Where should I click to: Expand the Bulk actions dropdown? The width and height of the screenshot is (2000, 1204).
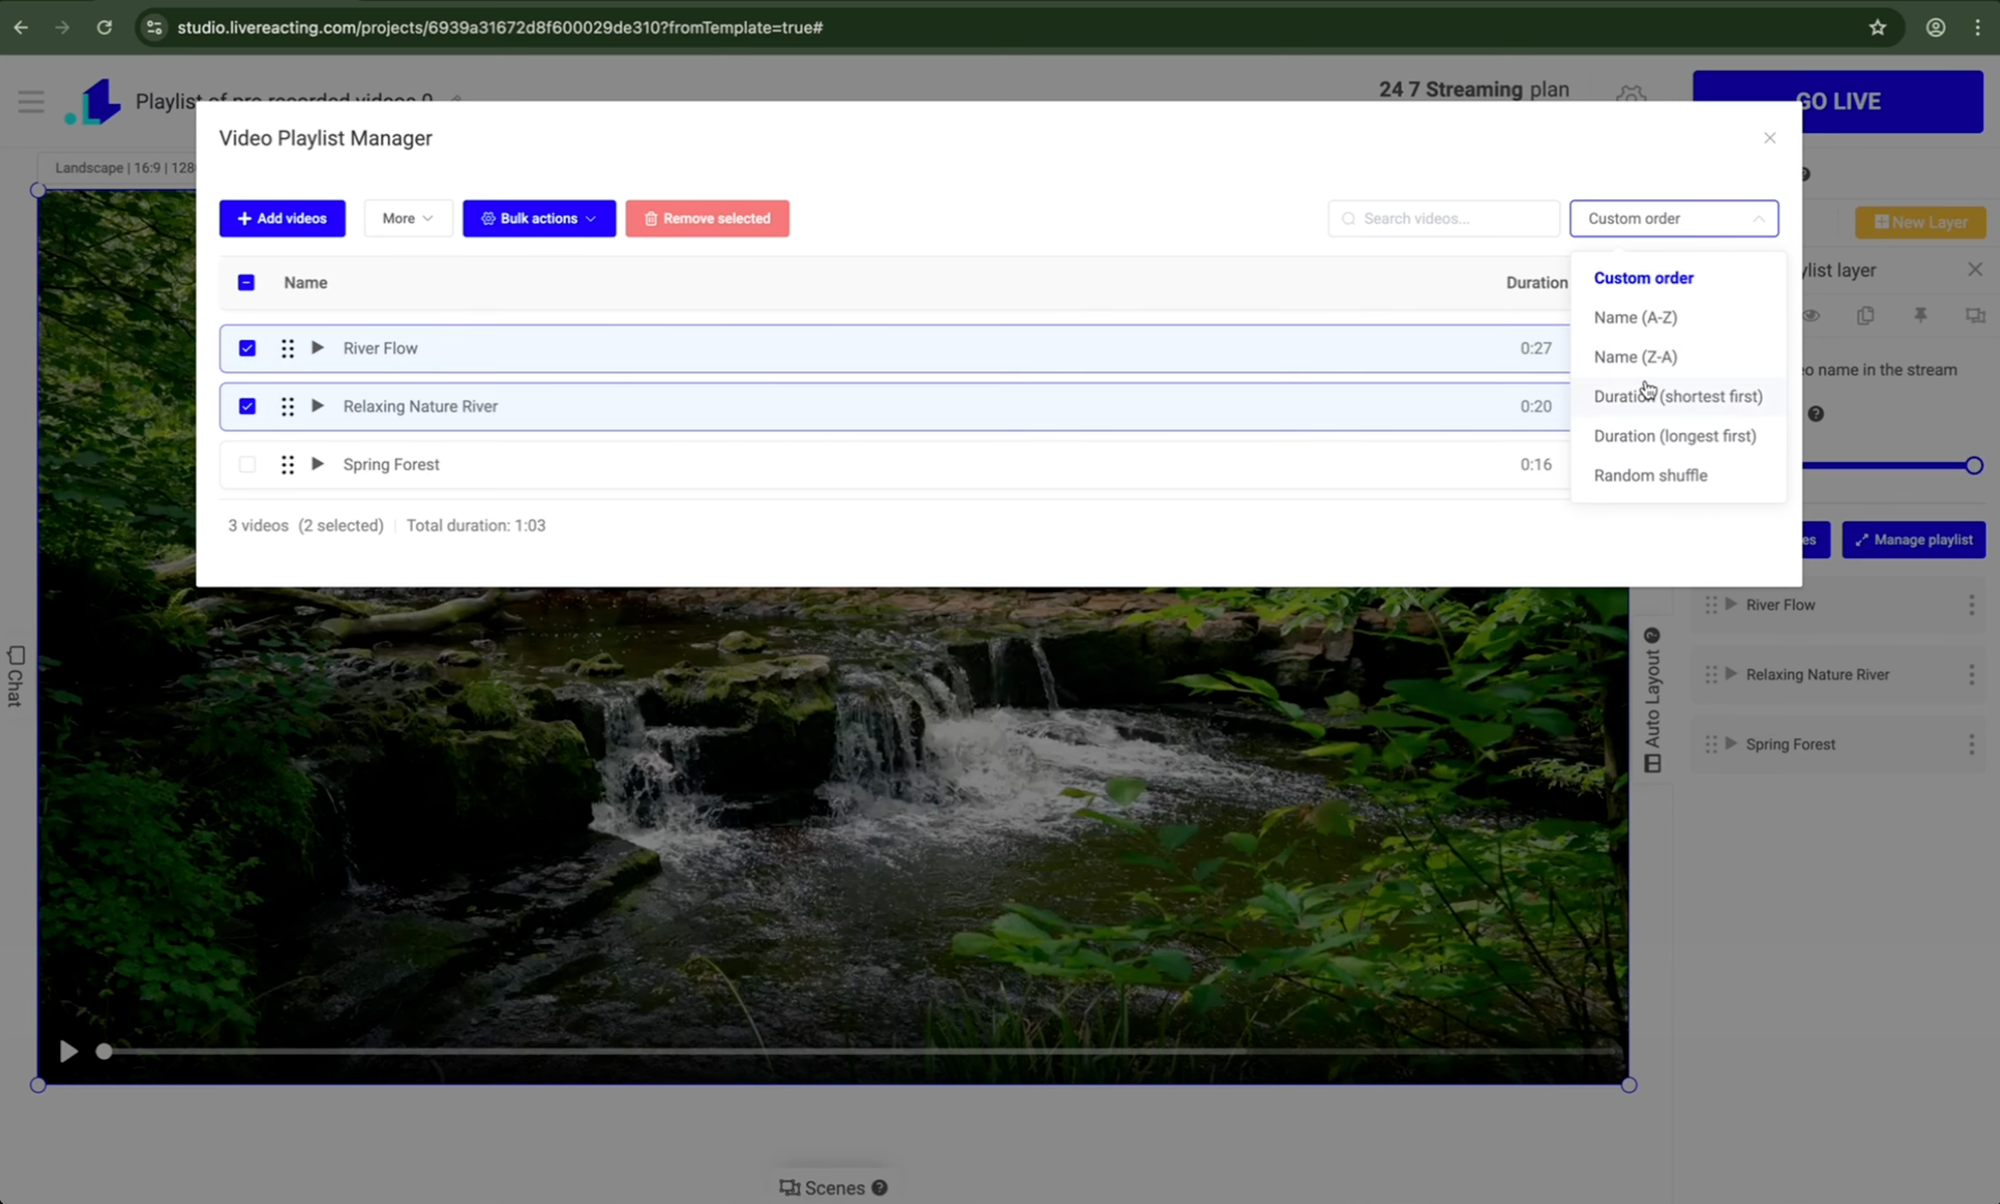(538, 218)
